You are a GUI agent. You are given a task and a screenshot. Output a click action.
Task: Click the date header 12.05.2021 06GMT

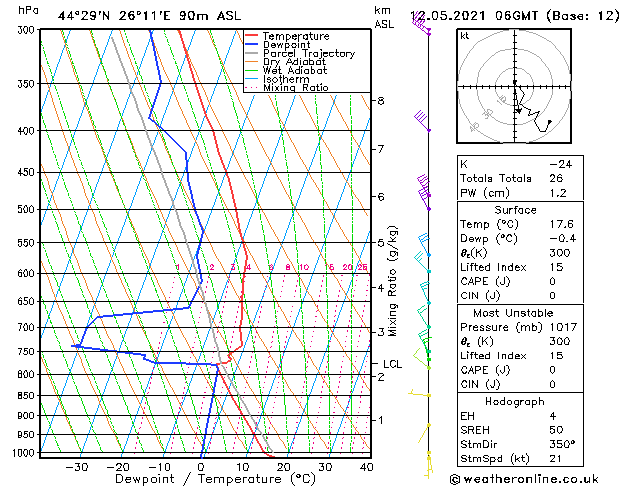pos(474,16)
